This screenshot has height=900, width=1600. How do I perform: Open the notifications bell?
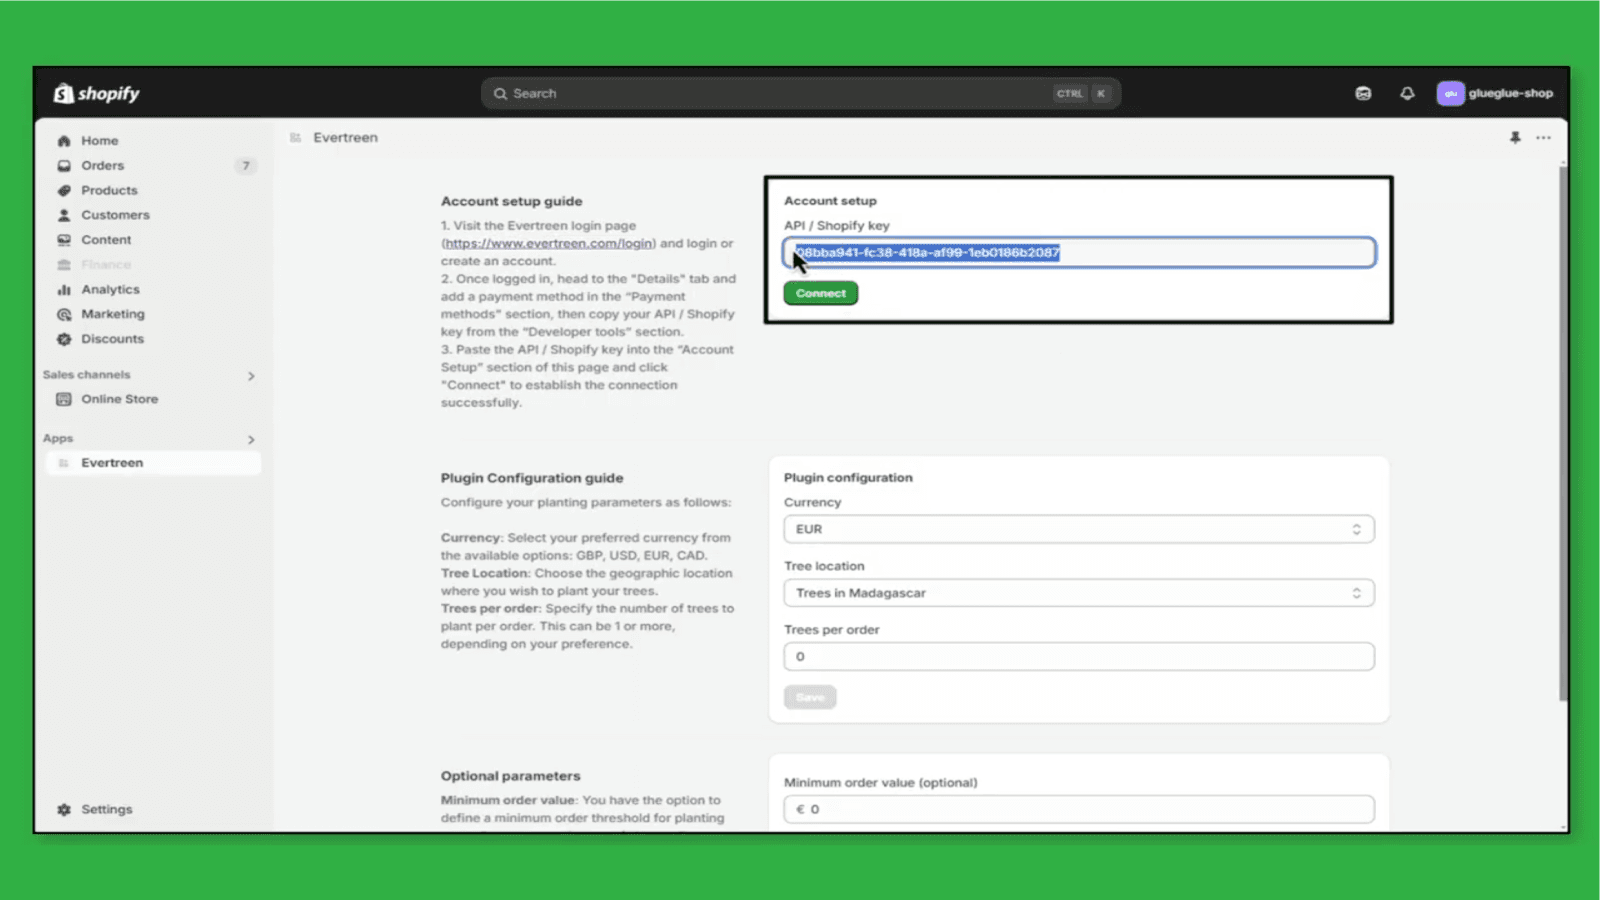[x=1406, y=92]
